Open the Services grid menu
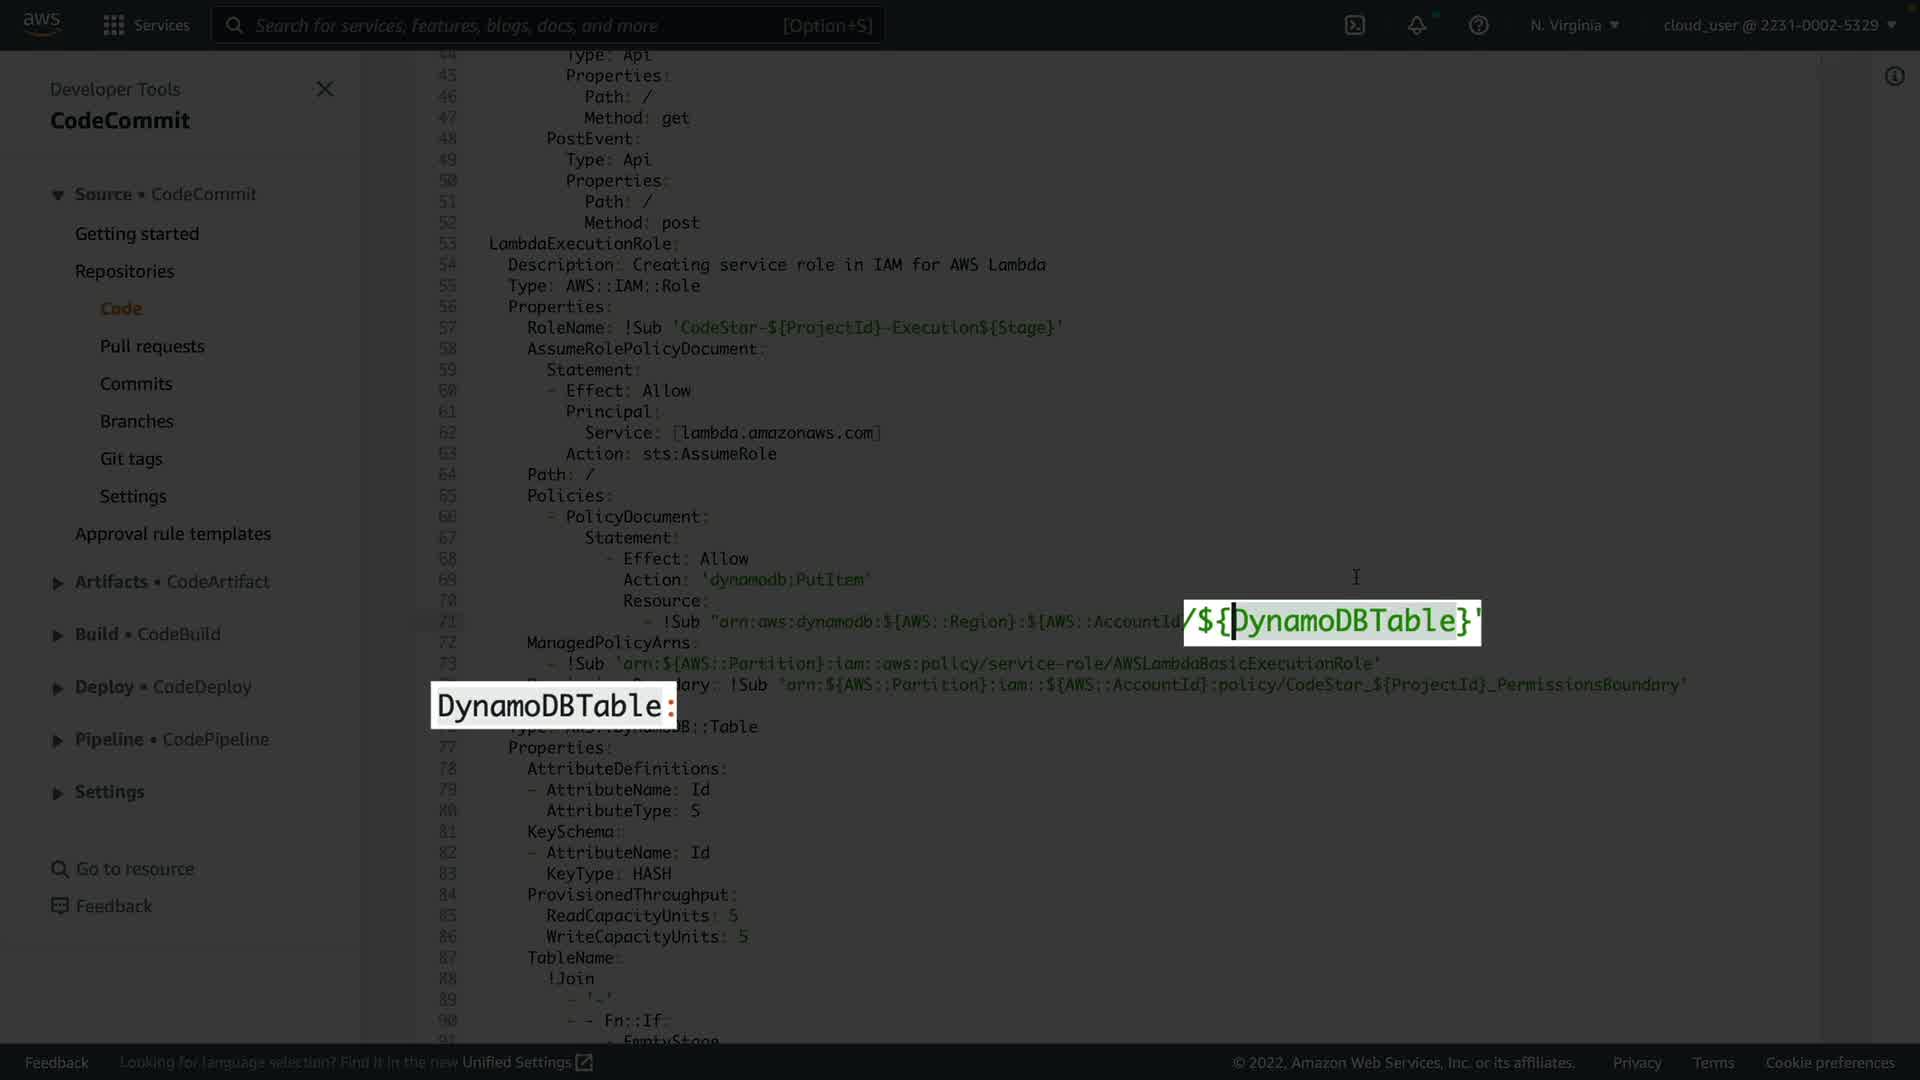The height and width of the screenshot is (1080, 1920). tap(114, 25)
